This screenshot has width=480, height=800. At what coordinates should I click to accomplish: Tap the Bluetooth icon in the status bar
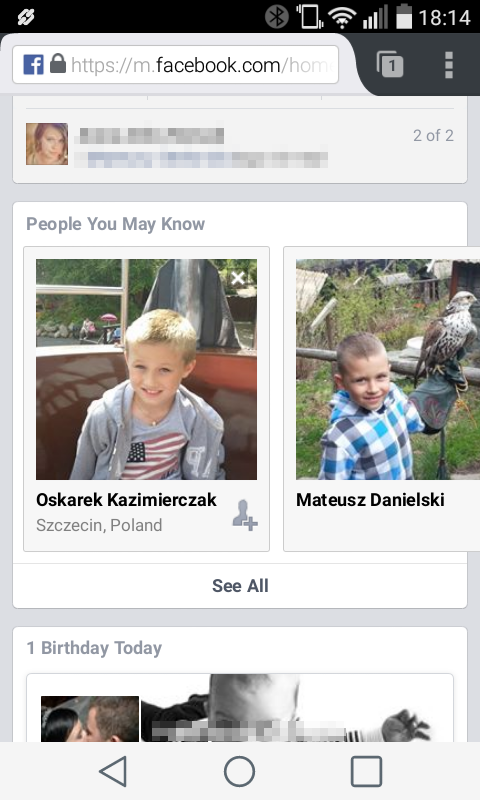pos(276,17)
